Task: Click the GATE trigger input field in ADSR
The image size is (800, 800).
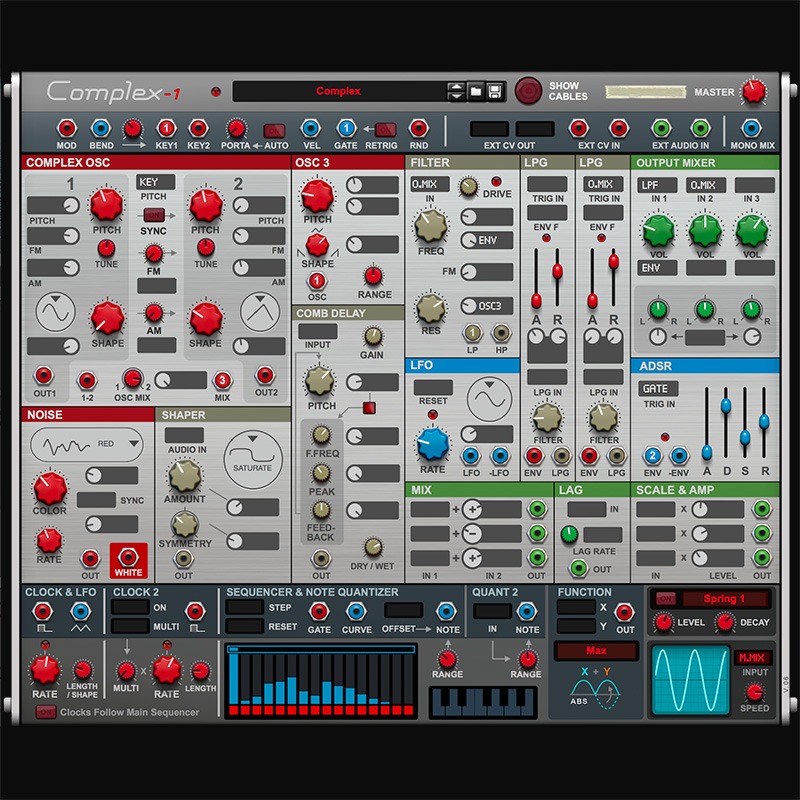Action: pos(658,389)
